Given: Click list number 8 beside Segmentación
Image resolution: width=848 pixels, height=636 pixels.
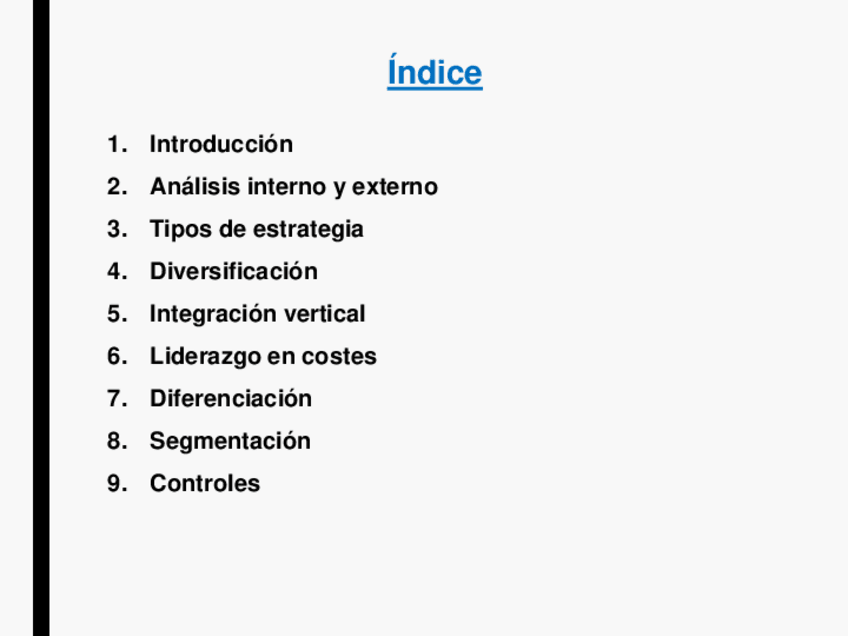Looking at the screenshot, I should pos(117,441).
